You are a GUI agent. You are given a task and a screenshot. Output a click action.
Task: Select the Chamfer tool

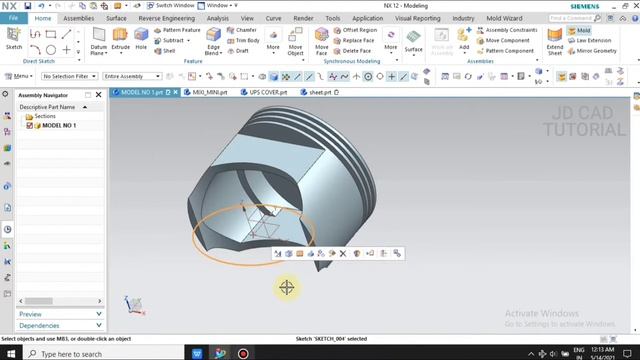[242, 30]
